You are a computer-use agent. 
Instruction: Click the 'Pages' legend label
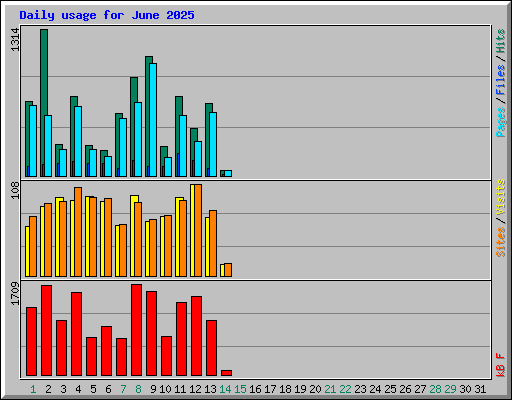click(x=501, y=122)
